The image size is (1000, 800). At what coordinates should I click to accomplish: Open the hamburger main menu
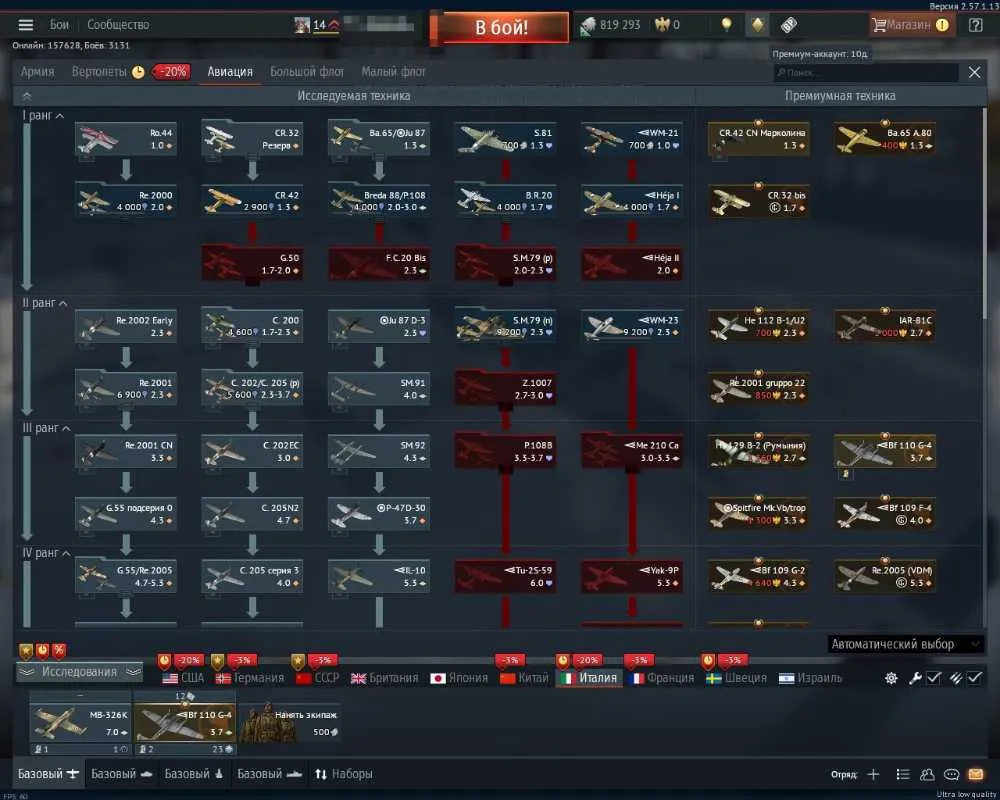26,25
